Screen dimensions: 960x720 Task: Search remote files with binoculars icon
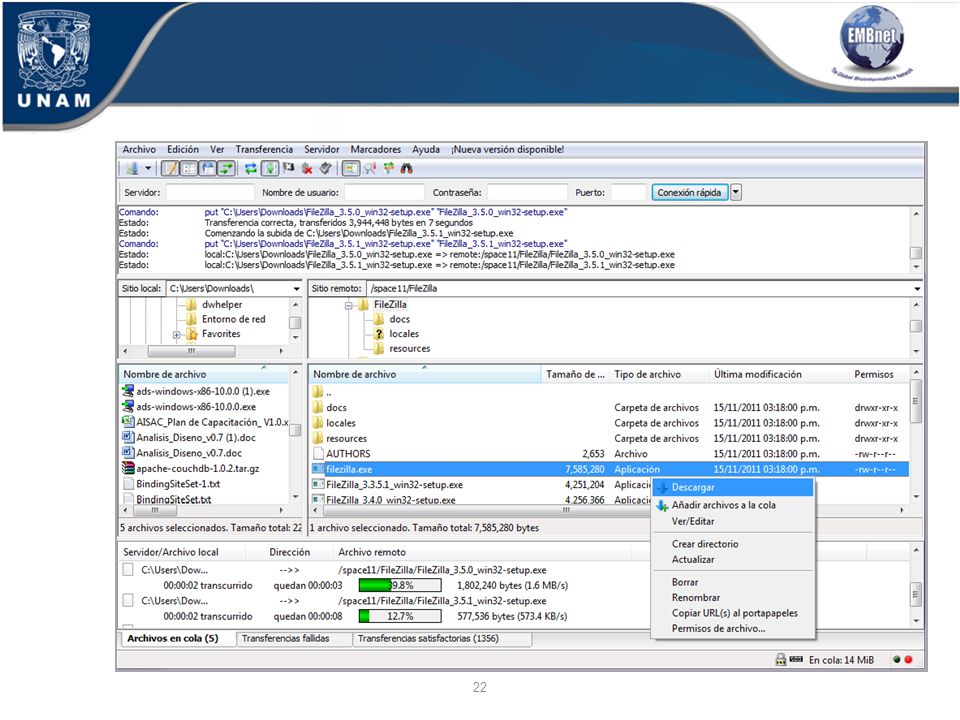tap(407, 168)
